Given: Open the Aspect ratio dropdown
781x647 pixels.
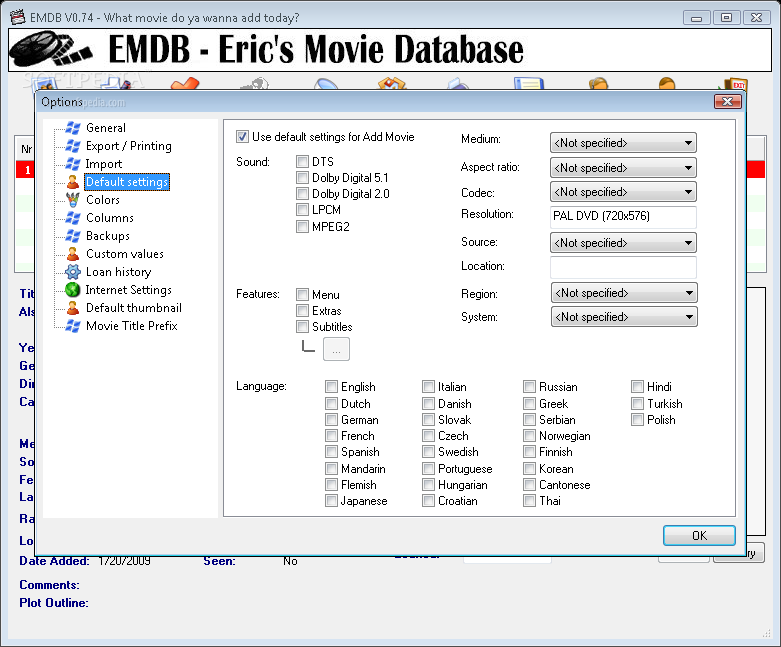Looking at the screenshot, I should pos(623,168).
